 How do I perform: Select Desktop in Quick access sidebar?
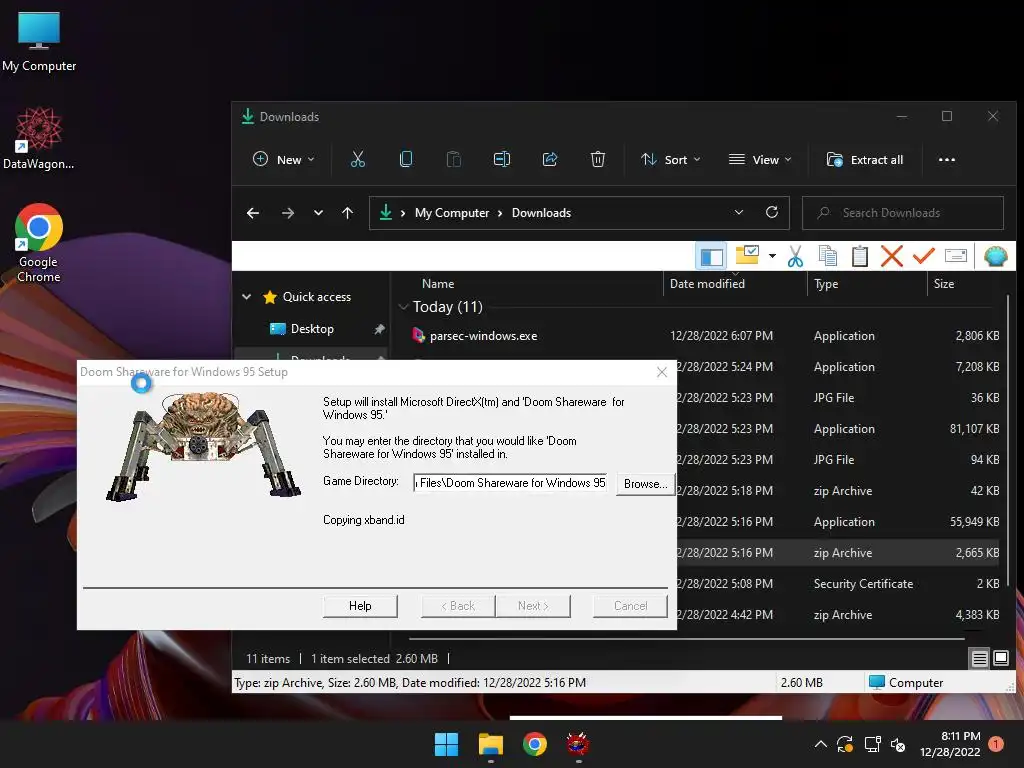[x=312, y=329]
